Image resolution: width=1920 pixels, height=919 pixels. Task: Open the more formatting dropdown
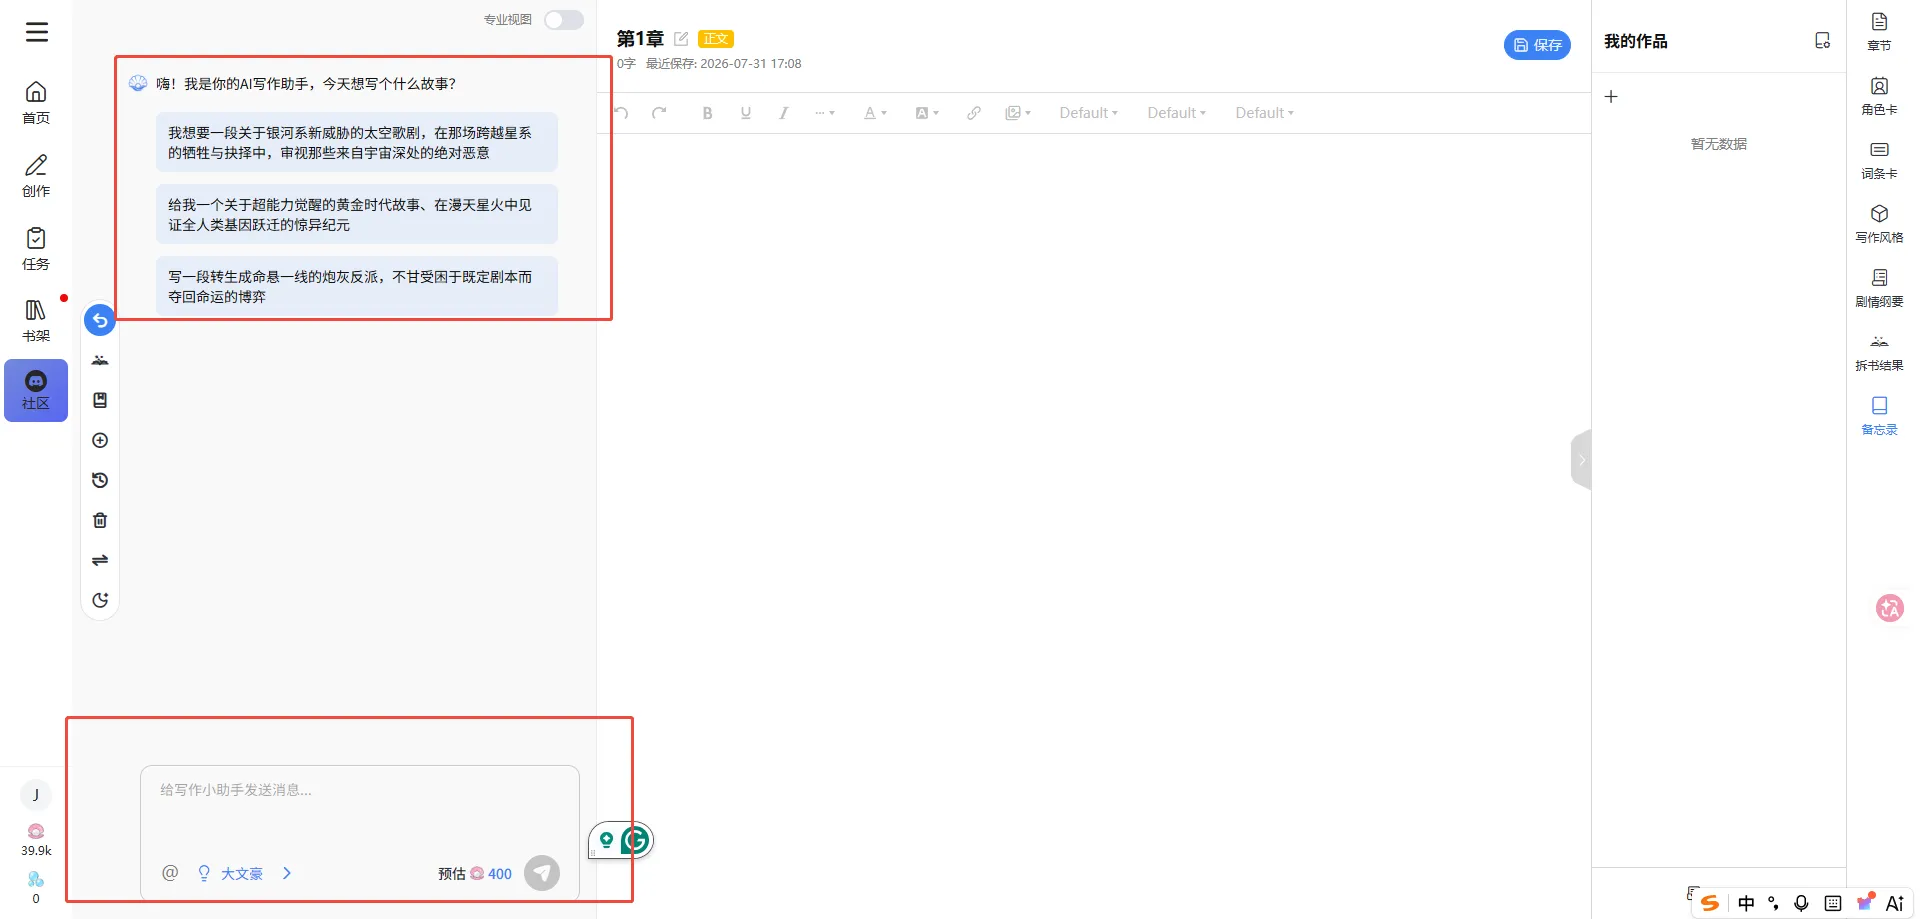pos(825,113)
